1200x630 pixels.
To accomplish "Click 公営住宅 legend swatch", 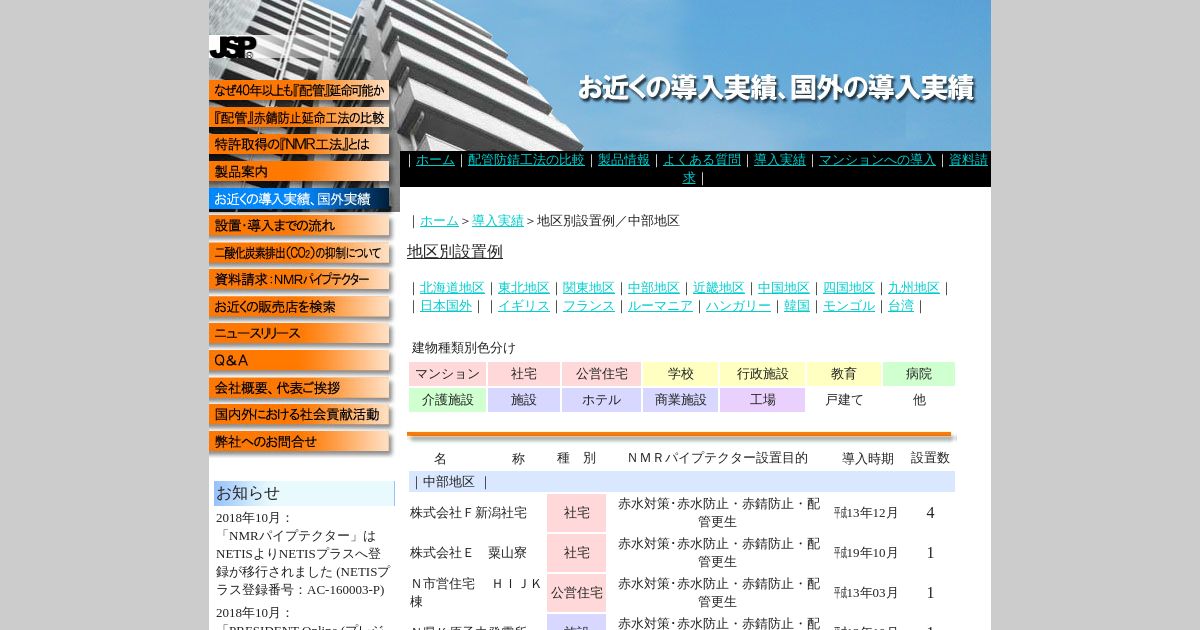I will (601, 374).
